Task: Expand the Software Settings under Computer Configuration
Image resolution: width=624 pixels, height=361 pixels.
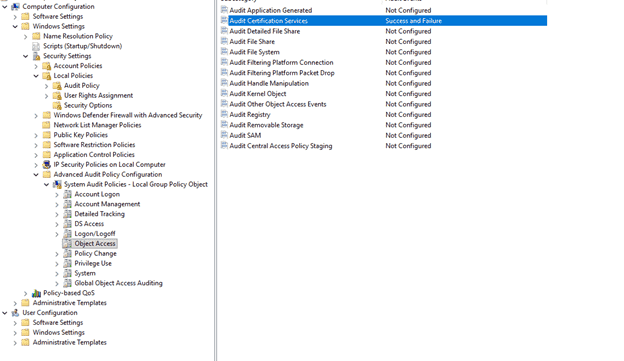Action: (15, 17)
